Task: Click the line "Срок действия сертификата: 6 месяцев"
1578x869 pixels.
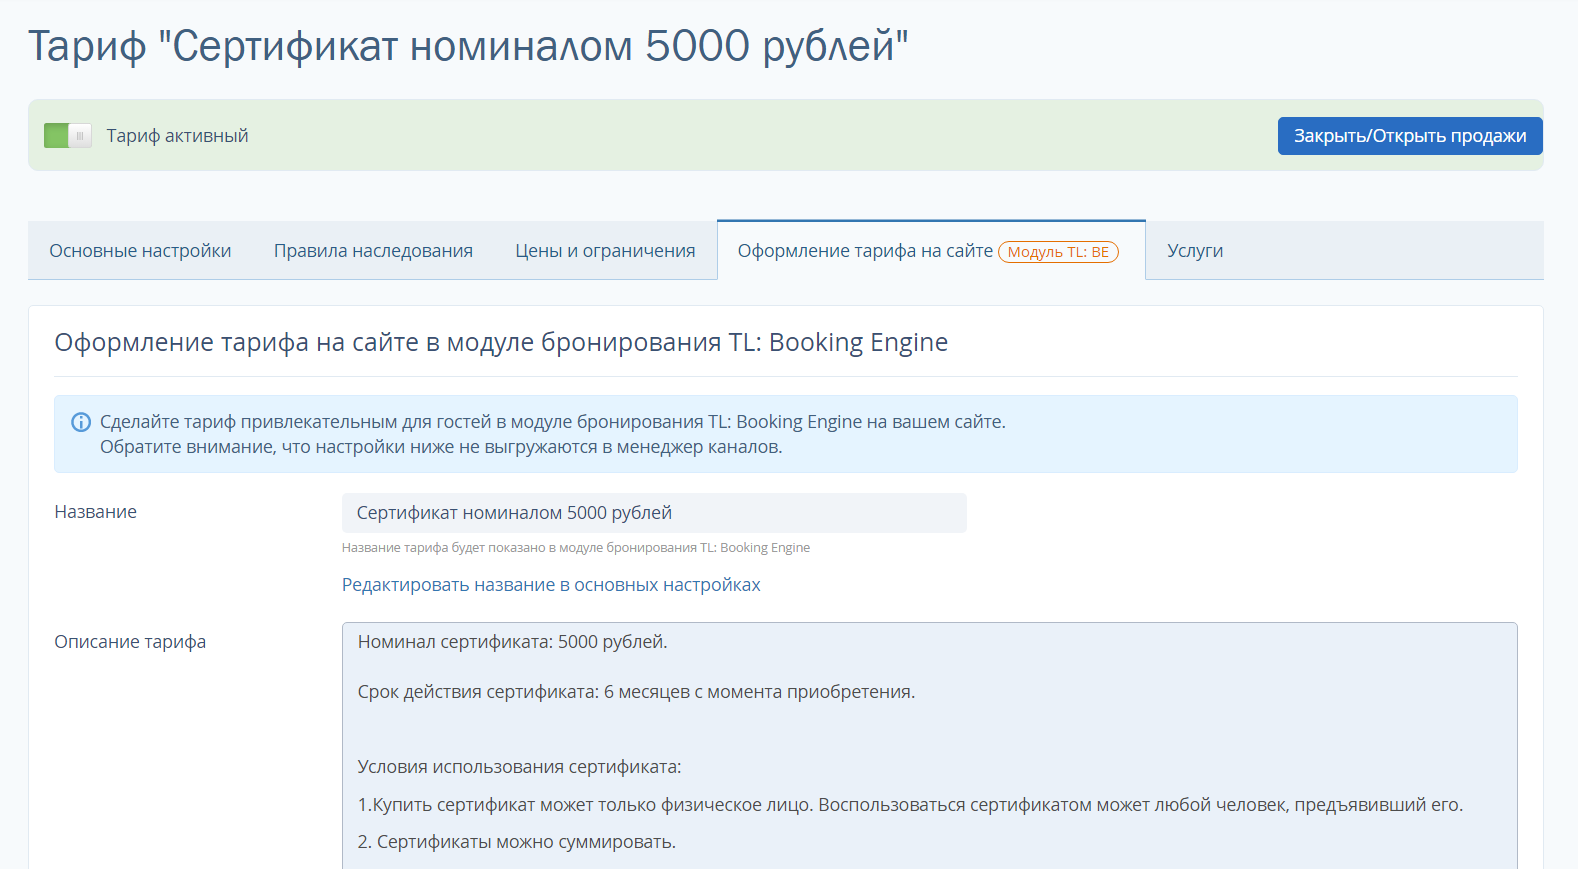Action: (x=636, y=692)
